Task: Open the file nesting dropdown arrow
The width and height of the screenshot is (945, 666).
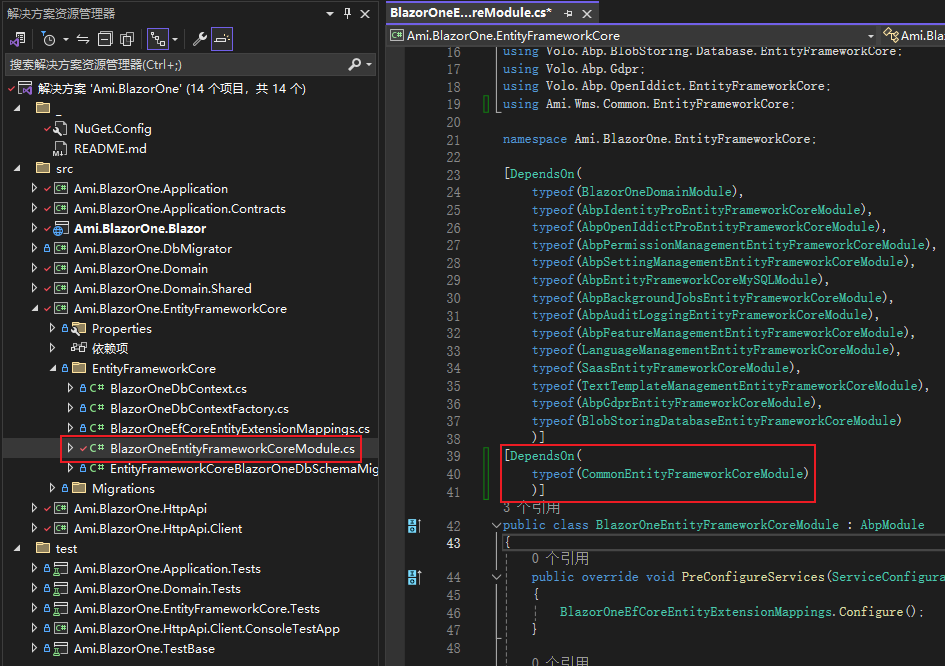Action: (x=175, y=40)
